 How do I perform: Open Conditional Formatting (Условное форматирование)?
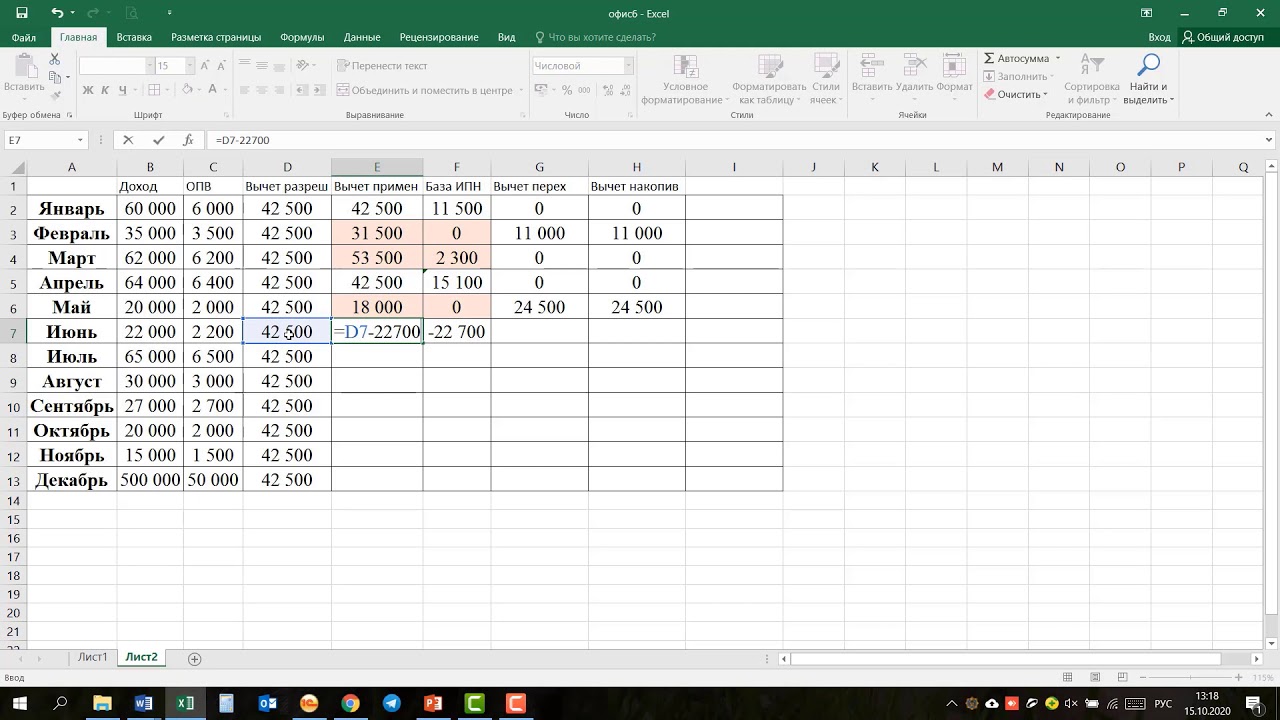click(x=685, y=80)
